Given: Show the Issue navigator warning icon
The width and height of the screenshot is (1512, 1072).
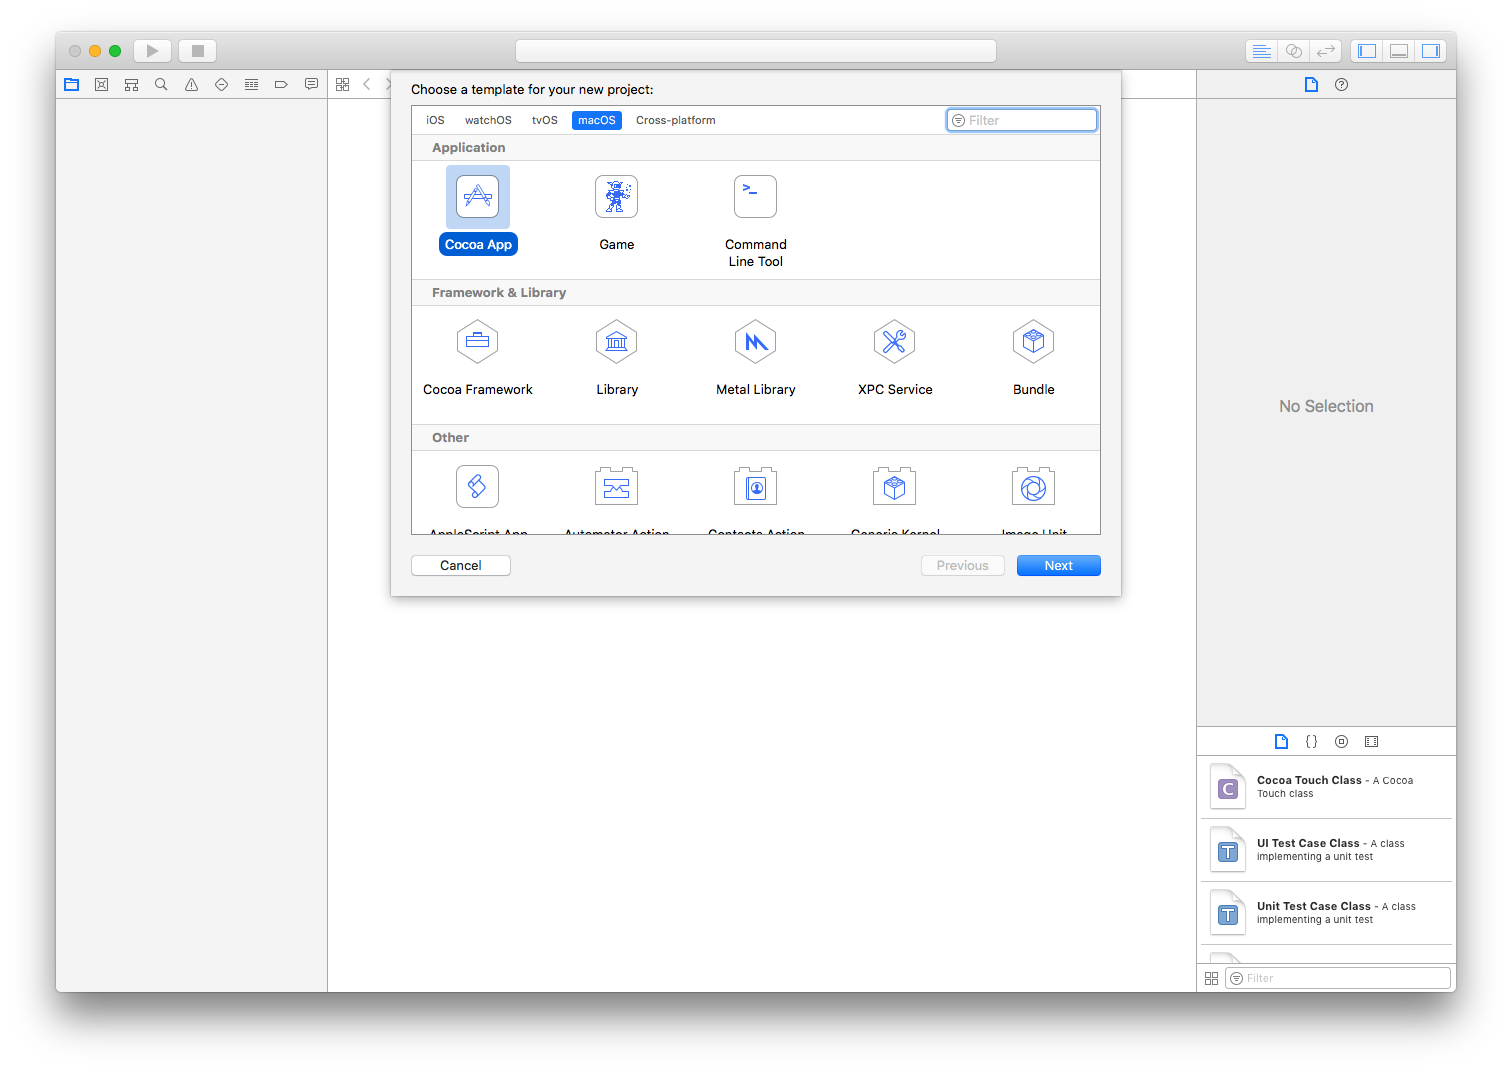Looking at the screenshot, I should click(x=191, y=84).
